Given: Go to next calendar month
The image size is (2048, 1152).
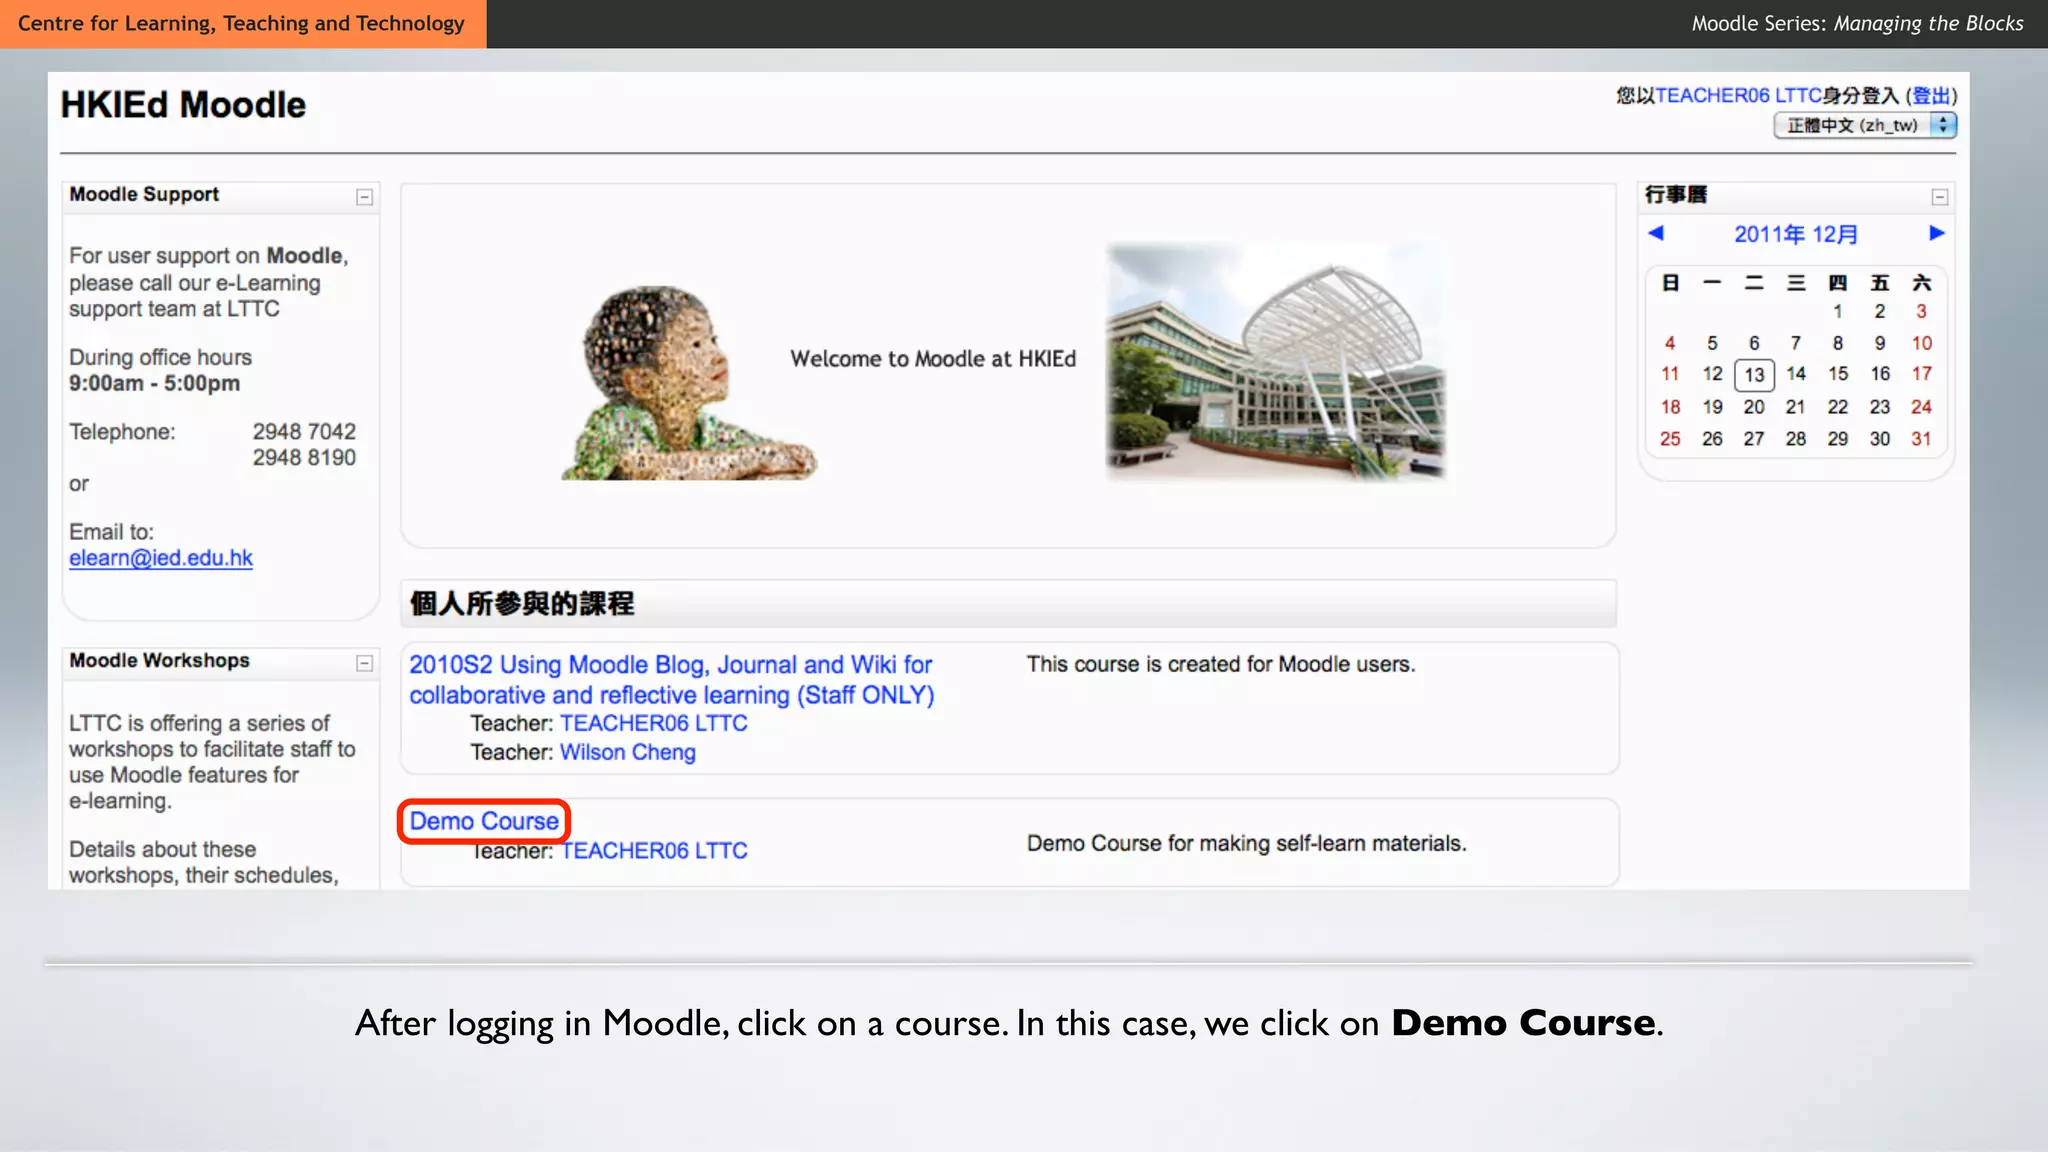Looking at the screenshot, I should (x=1937, y=233).
